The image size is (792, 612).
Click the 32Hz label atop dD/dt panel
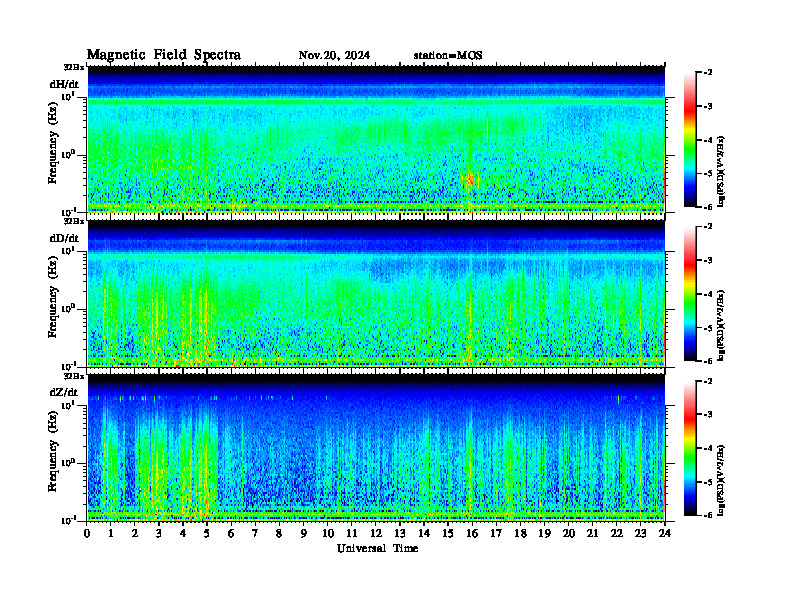coord(74,221)
